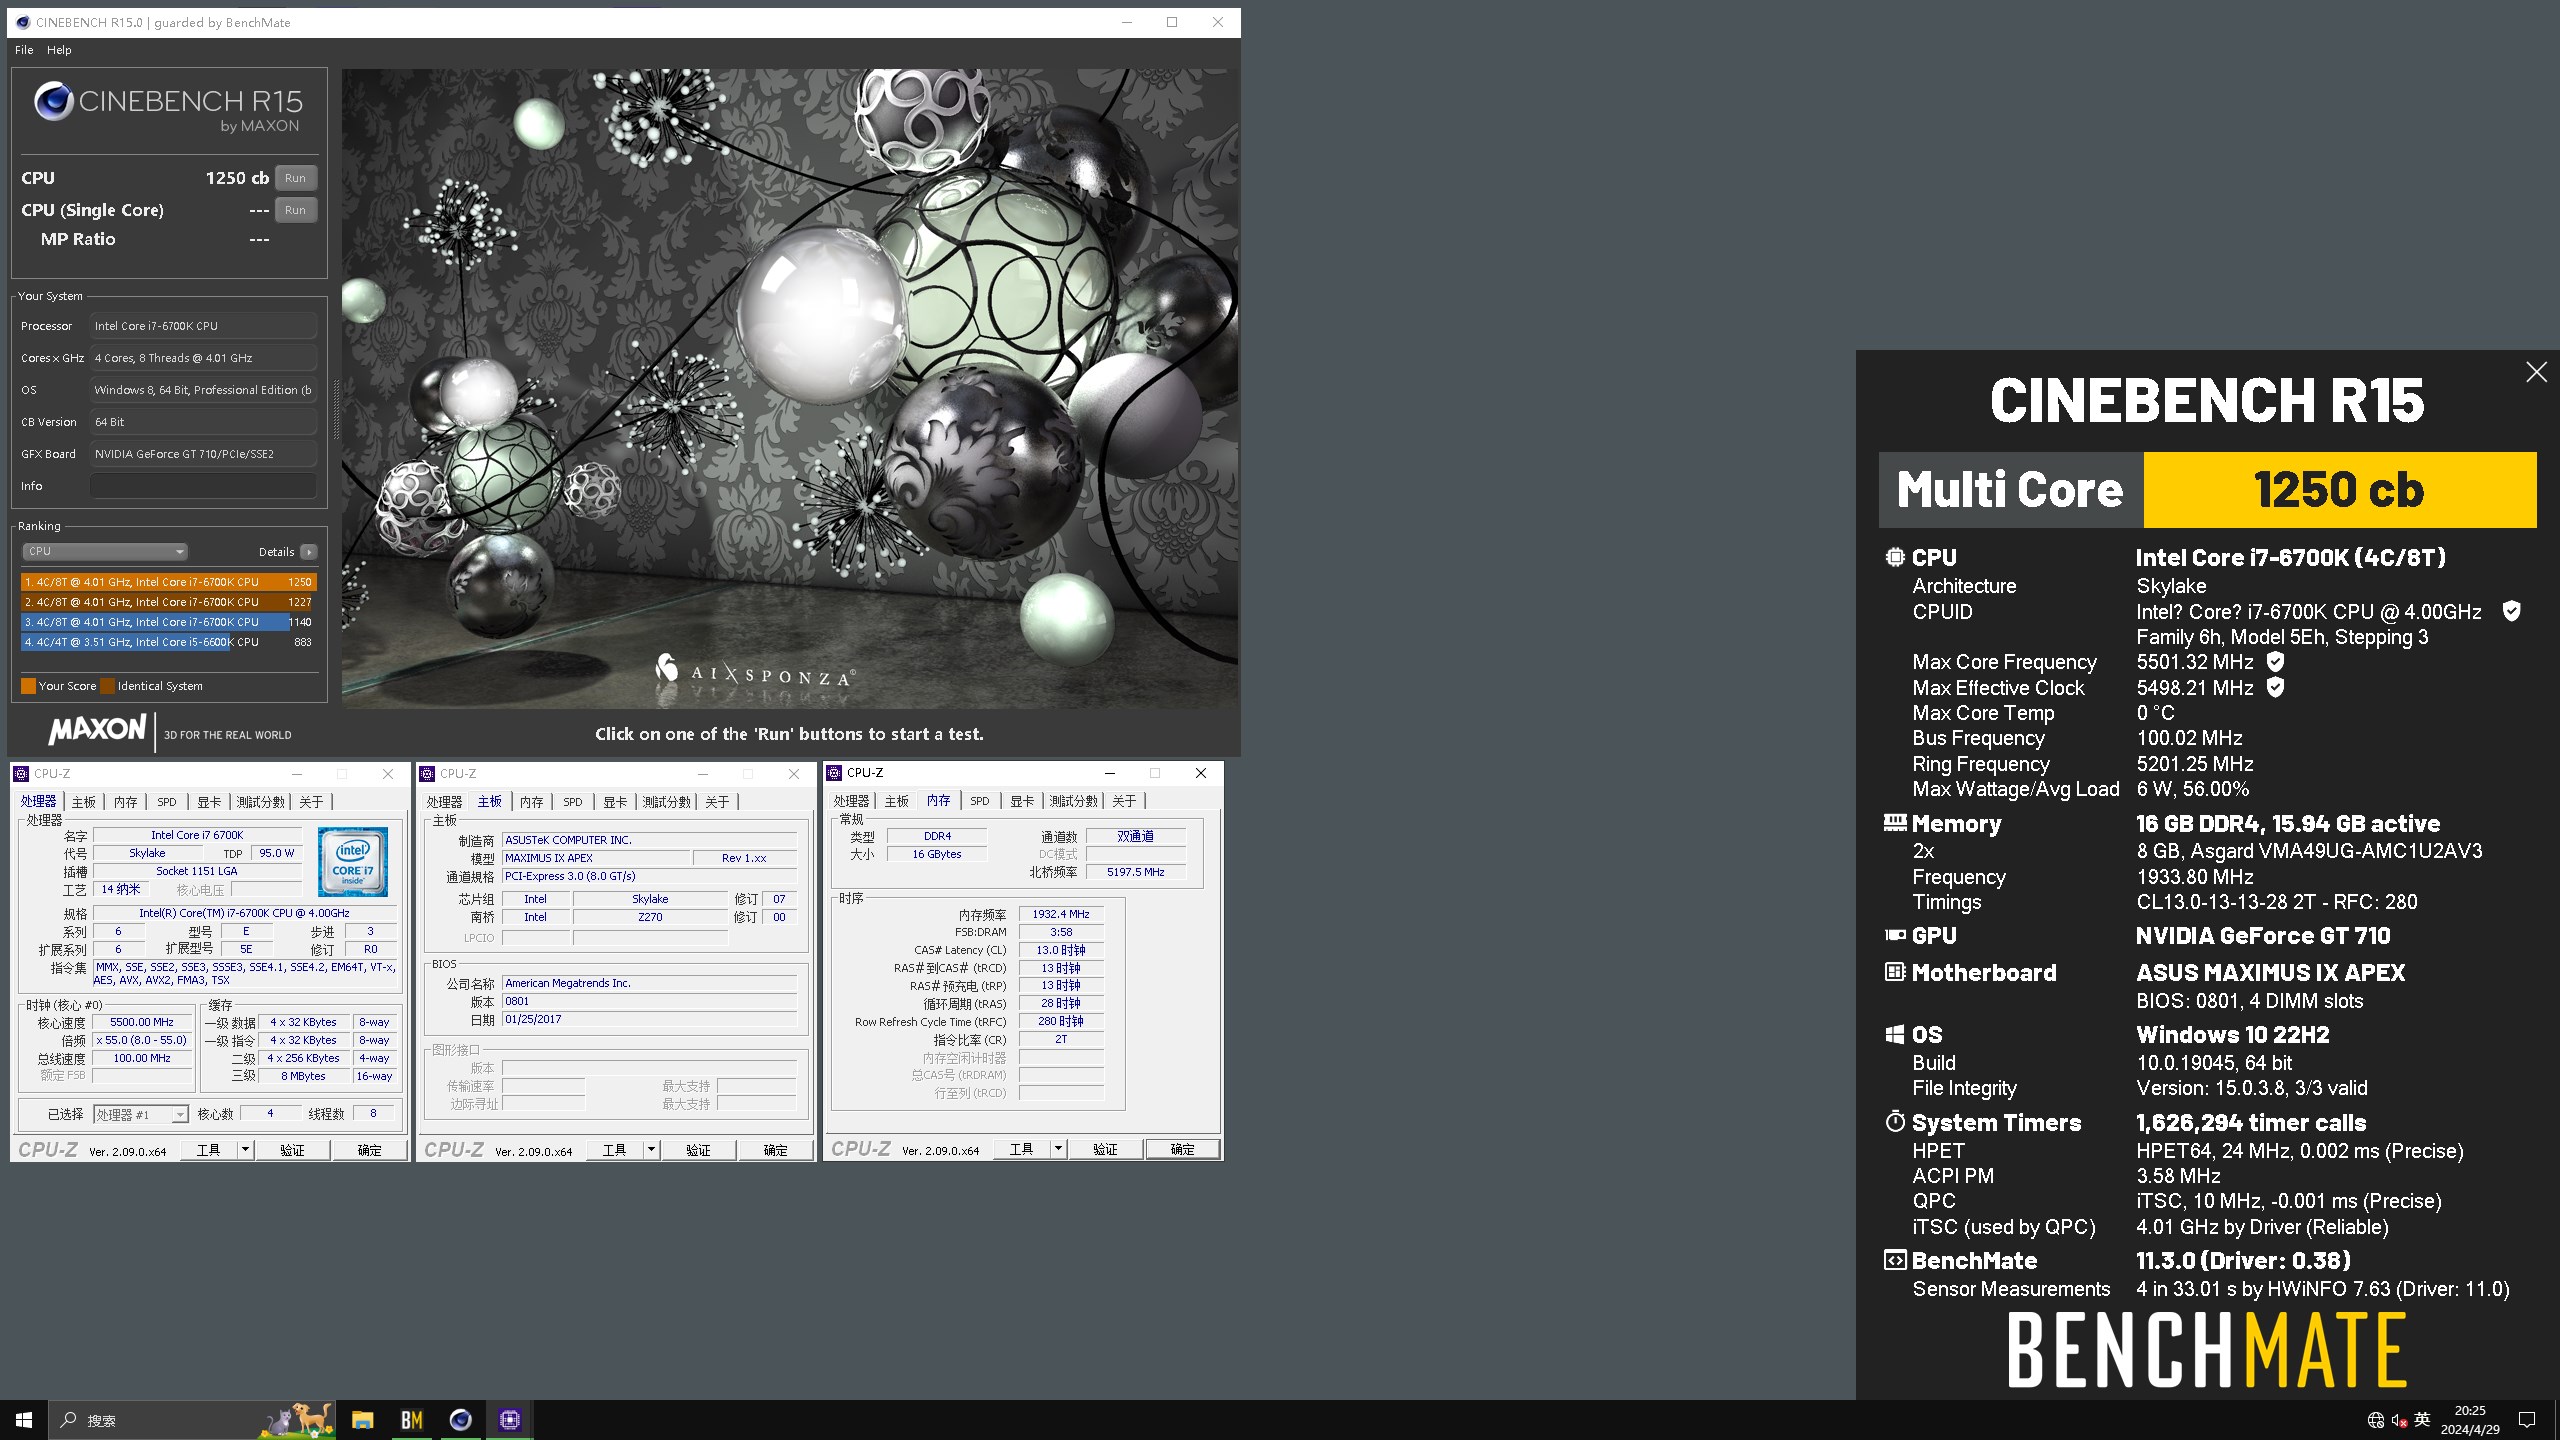The width and height of the screenshot is (2560, 1440).
Task: Open the Help menu in Cinebench
Action: (59, 50)
